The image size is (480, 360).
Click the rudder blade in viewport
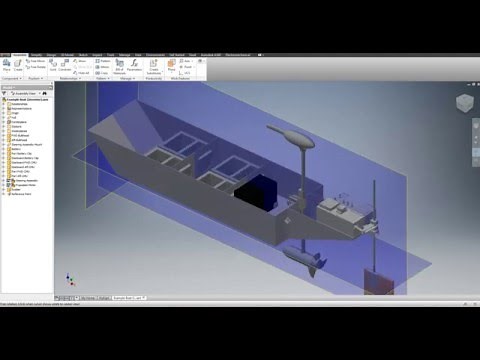pos(379,282)
